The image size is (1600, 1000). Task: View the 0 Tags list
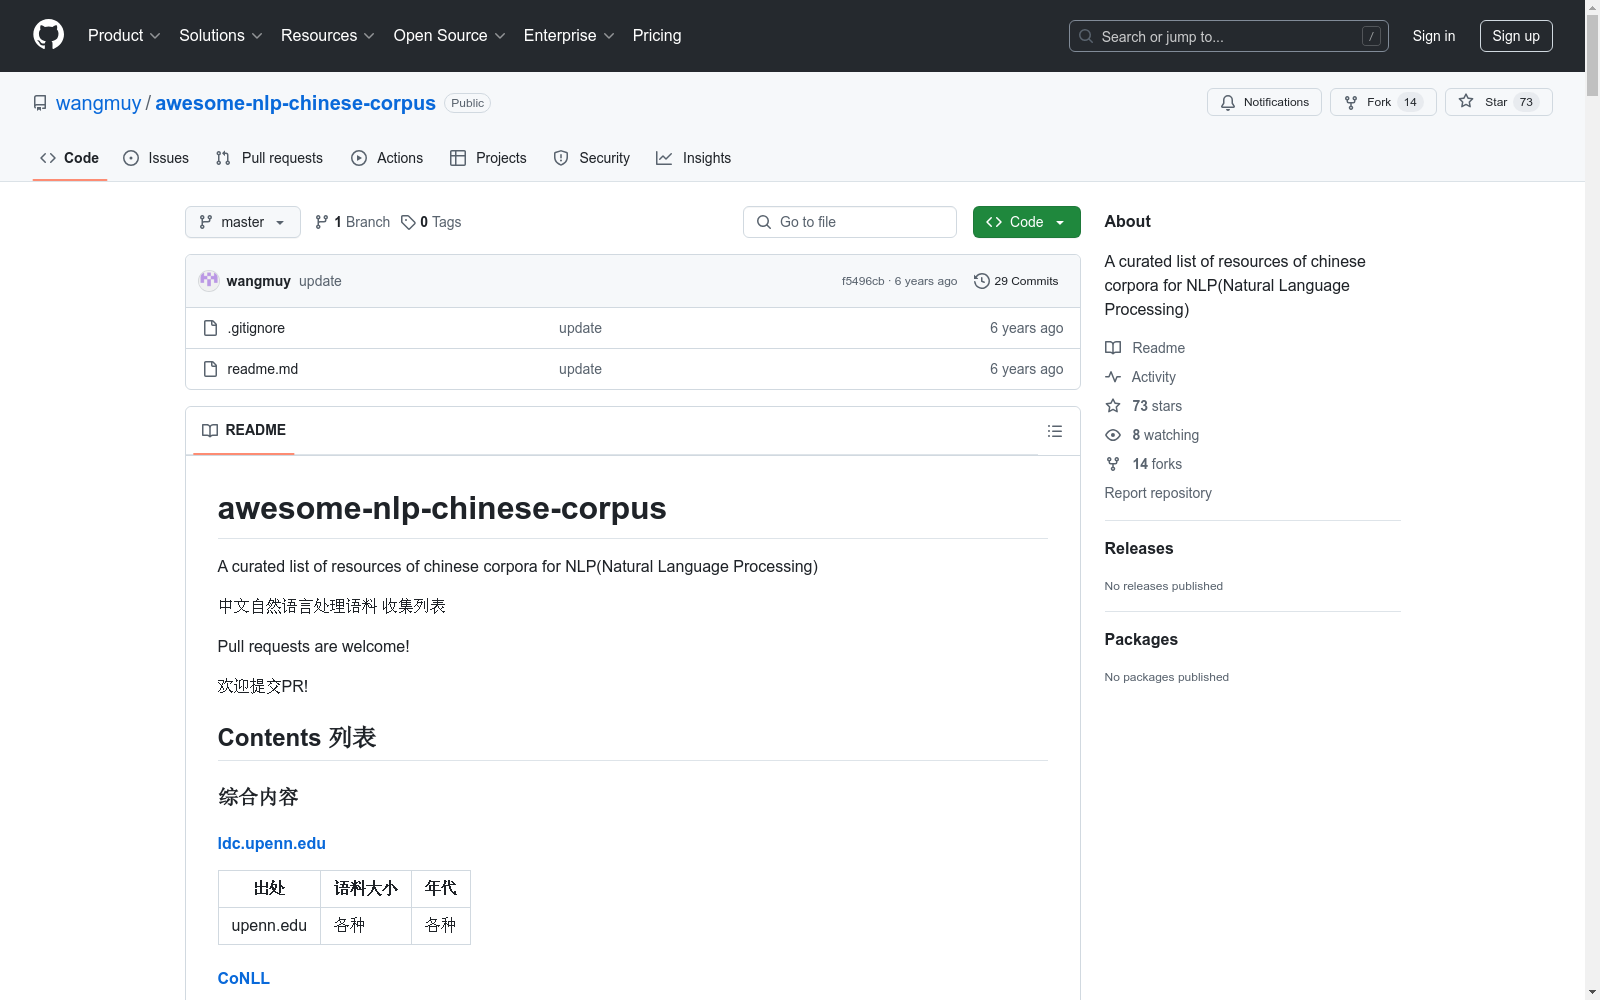(x=431, y=222)
